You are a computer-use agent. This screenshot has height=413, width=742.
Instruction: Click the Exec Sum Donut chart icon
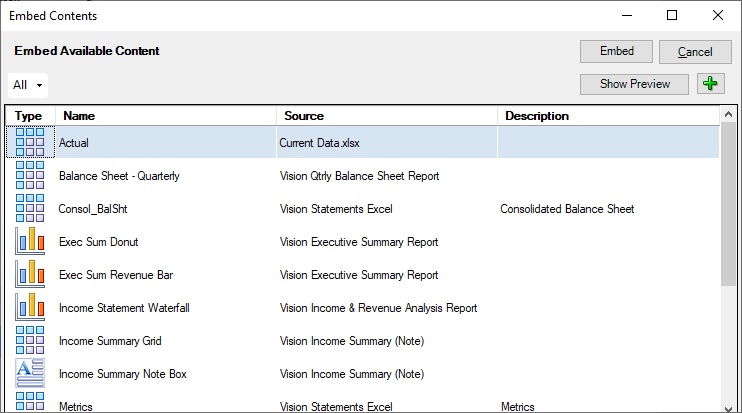(30, 241)
